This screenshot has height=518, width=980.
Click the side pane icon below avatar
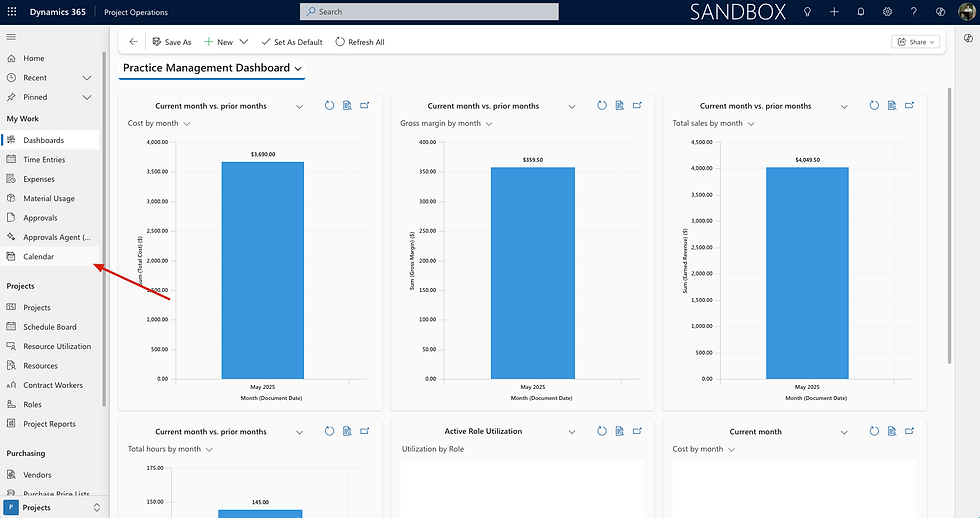click(x=968, y=39)
